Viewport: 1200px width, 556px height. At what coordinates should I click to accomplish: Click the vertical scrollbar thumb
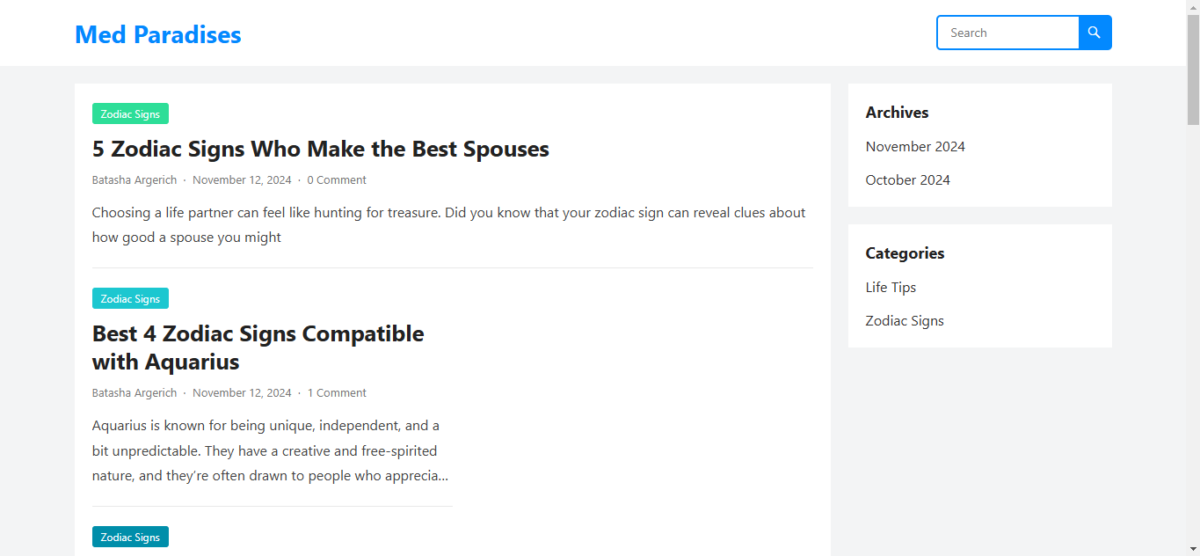point(1192,68)
